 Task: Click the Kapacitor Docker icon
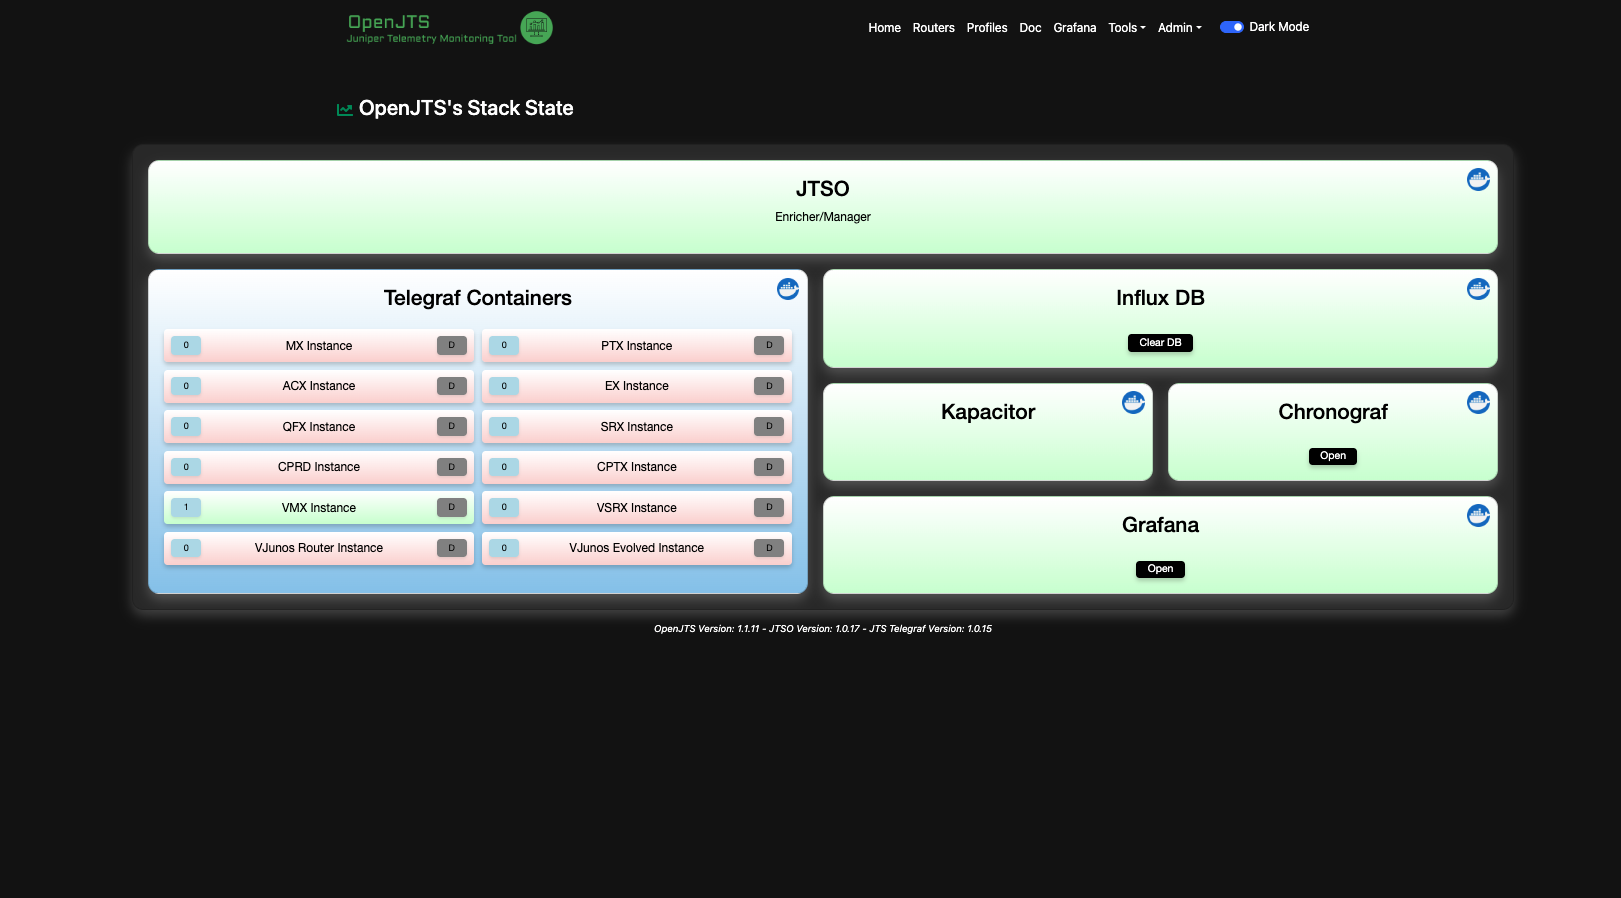pos(1133,403)
